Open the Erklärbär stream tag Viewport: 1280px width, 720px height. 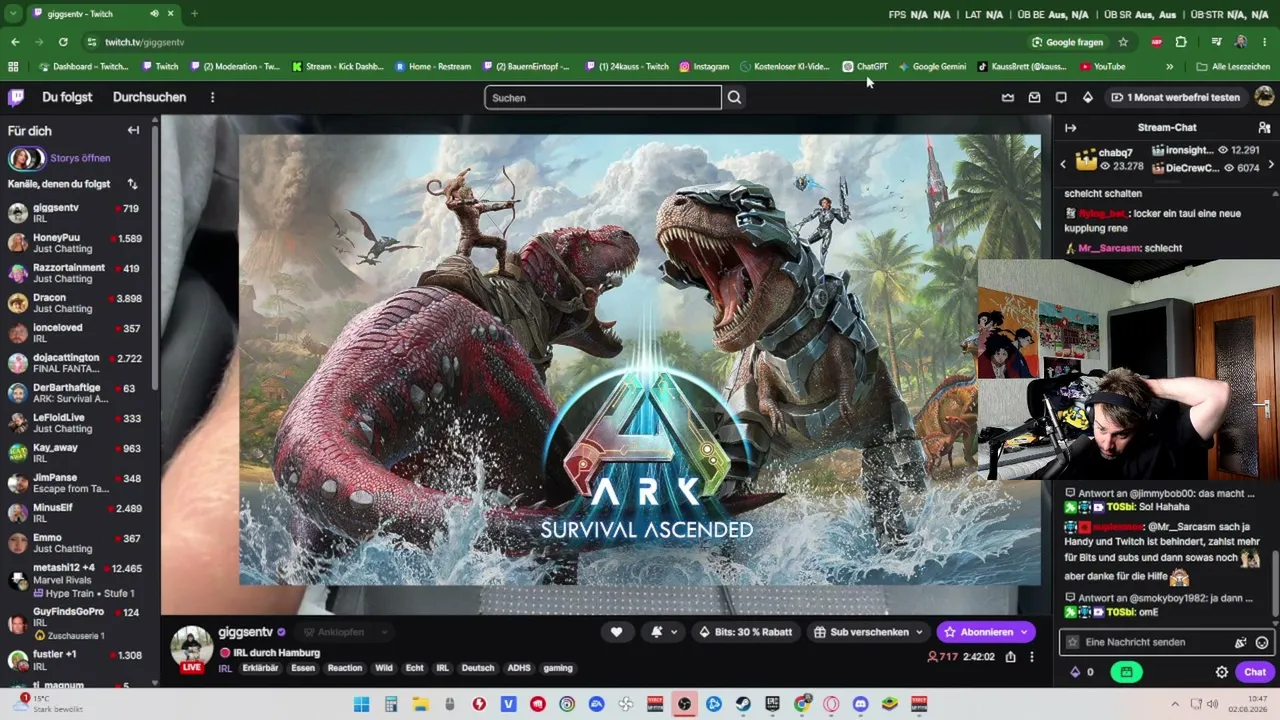tap(260, 668)
